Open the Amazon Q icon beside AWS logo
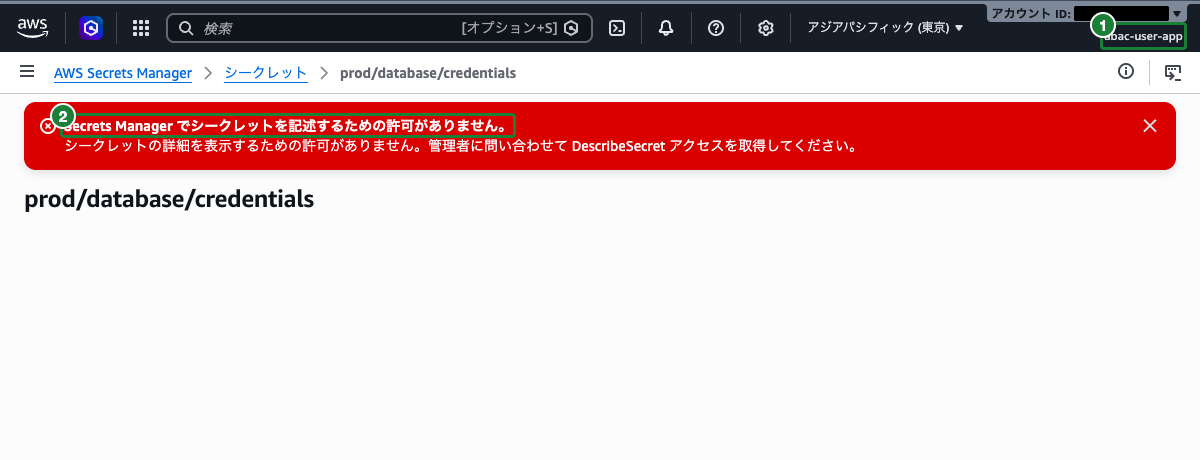The width and height of the screenshot is (1200, 460). (91, 28)
